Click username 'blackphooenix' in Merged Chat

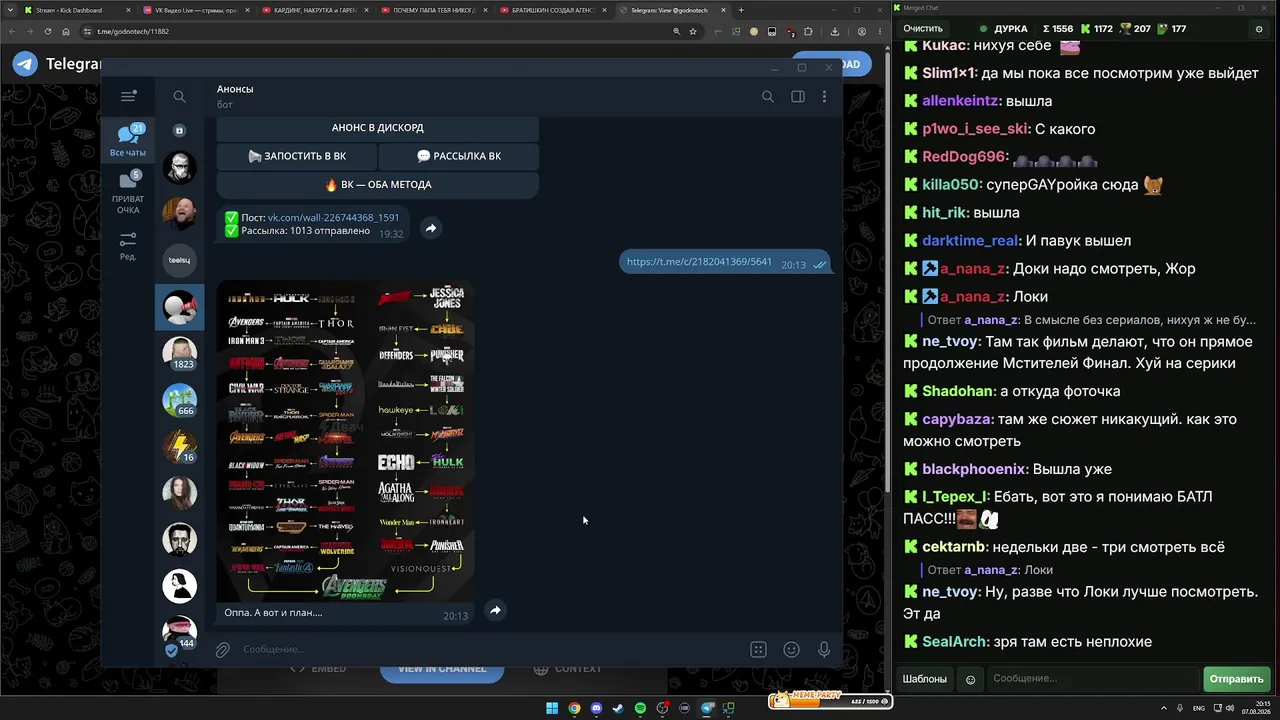(x=974, y=469)
